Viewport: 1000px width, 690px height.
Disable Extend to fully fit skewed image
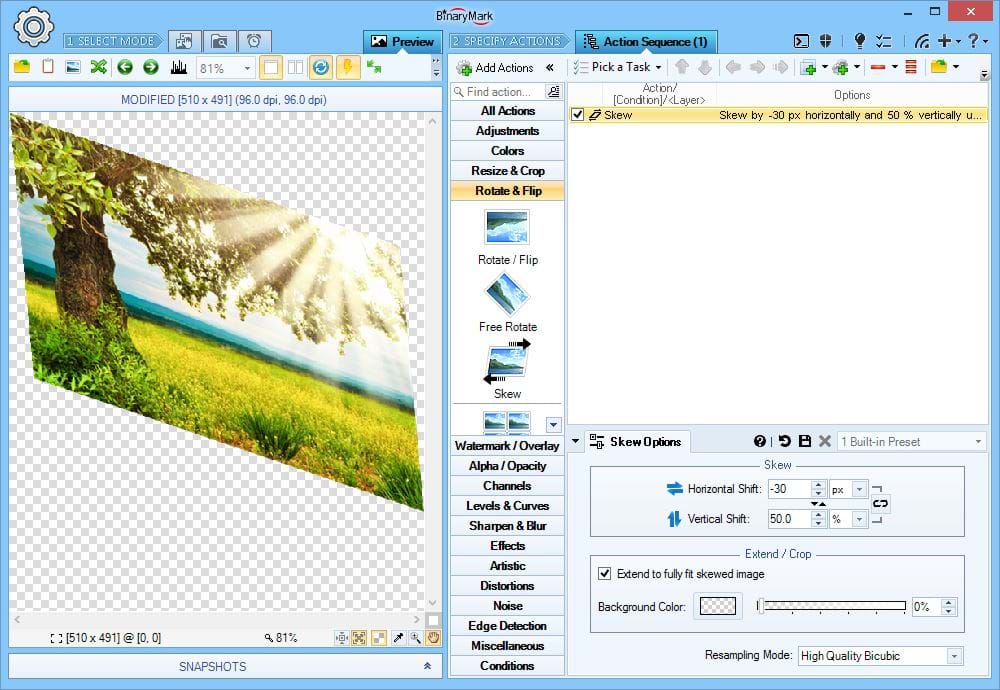pos(604,574)
